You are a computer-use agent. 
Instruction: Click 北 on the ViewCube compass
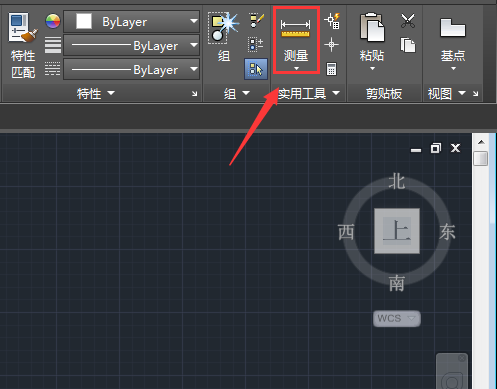pos(397,181)
